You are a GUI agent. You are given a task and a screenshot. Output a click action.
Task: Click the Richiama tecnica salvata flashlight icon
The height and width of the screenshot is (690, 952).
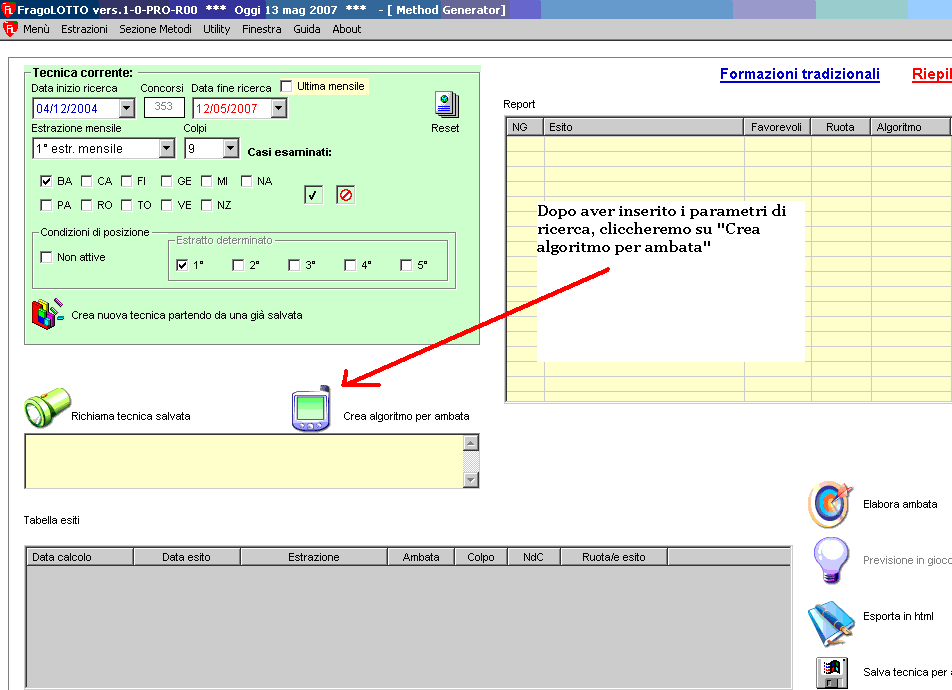click(x=43, y=411)
